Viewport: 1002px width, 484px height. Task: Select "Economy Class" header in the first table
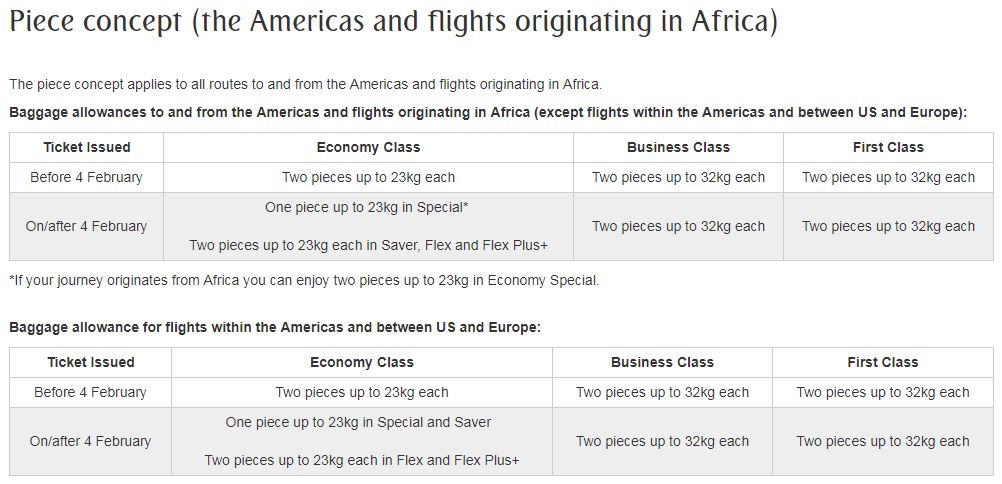click(x=368, y=147)
